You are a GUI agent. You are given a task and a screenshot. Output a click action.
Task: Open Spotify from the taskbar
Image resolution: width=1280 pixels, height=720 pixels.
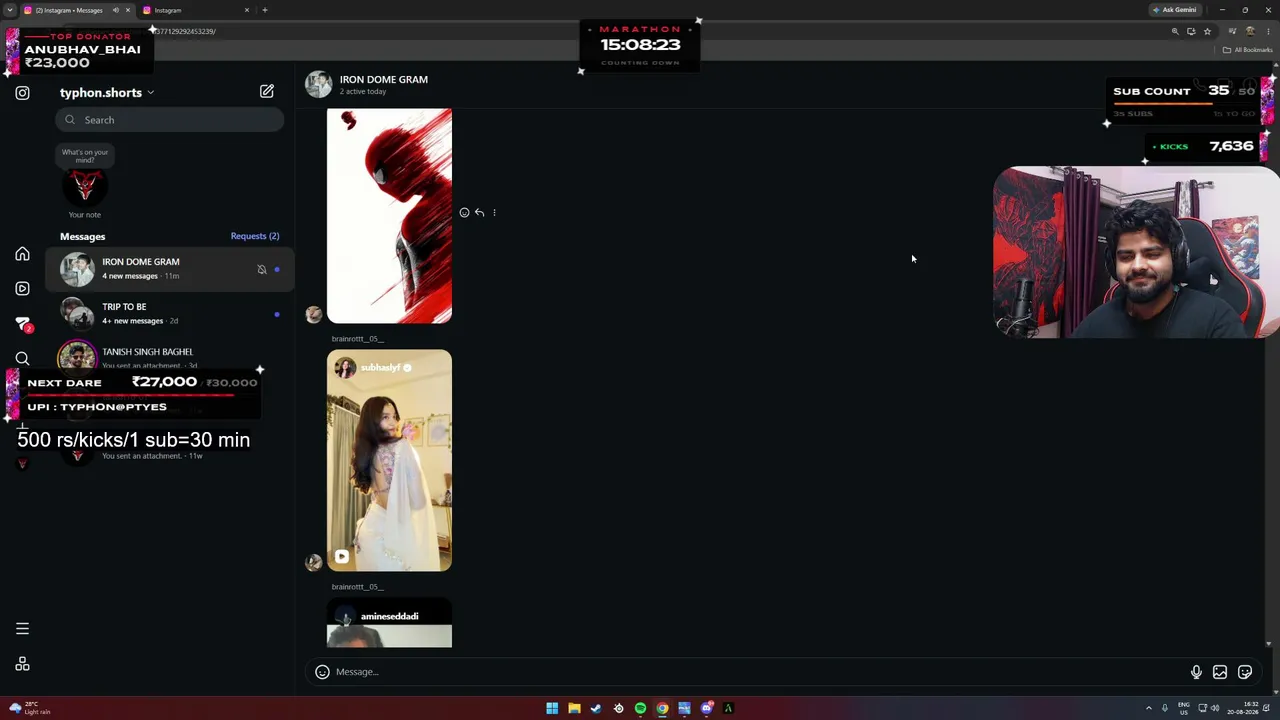tap(640, 708)
